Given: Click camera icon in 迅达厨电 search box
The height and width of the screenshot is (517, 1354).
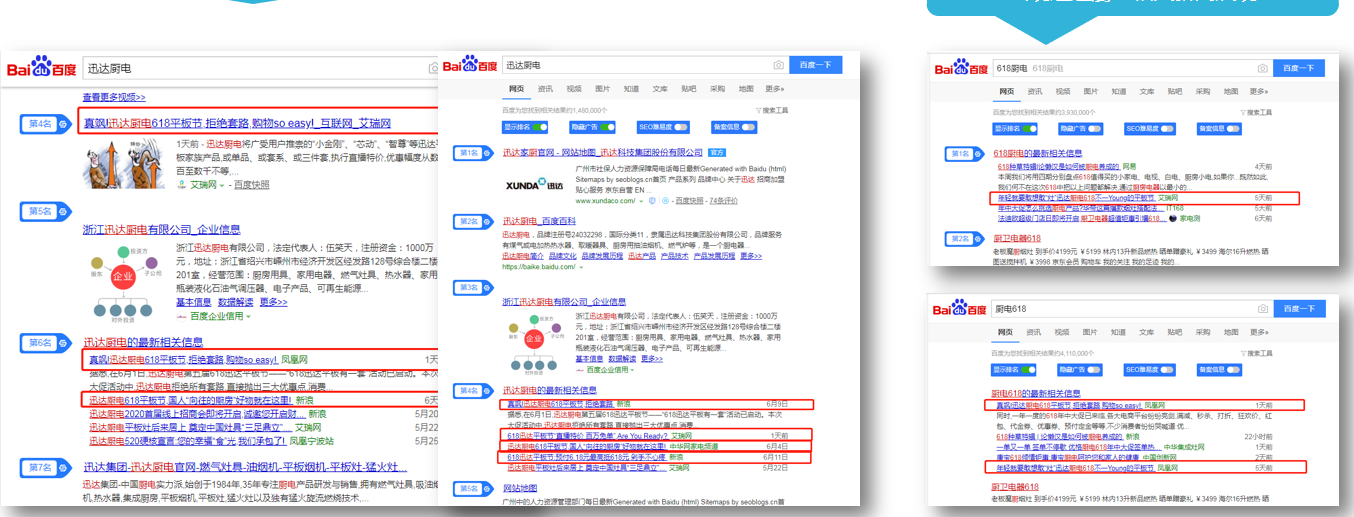Looking at the screenshot, I should [x=778, y=65].
